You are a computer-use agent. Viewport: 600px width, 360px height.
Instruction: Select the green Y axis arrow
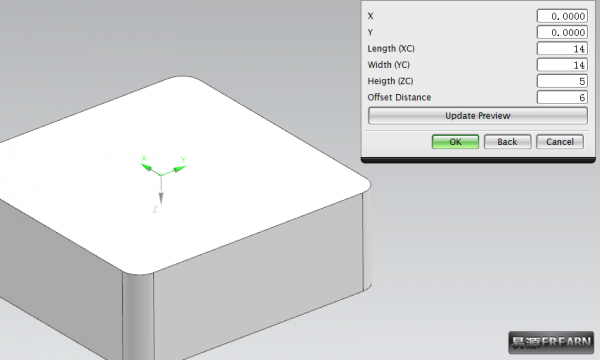point(179,169)
